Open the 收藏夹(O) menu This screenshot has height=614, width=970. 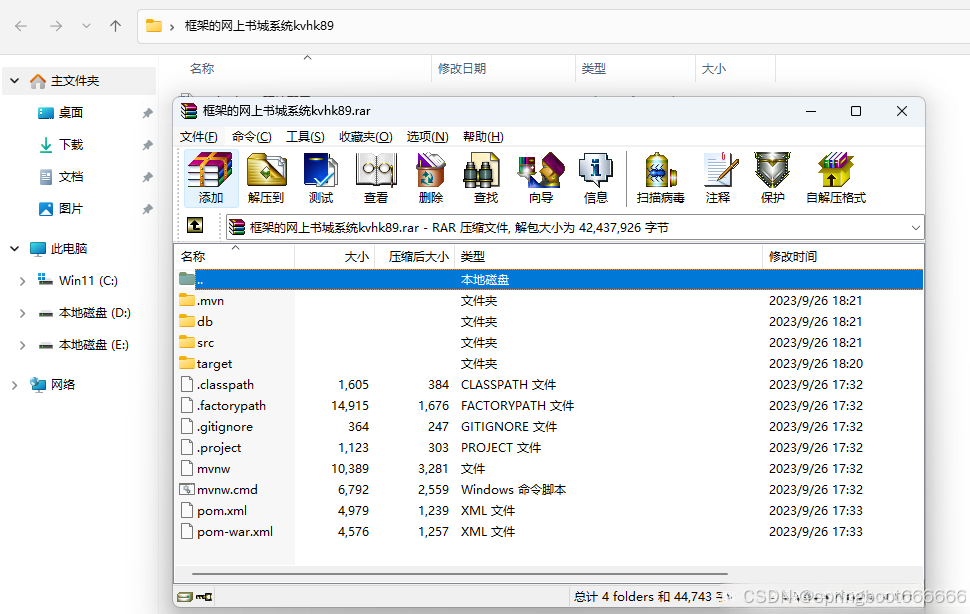coord(366,137)
